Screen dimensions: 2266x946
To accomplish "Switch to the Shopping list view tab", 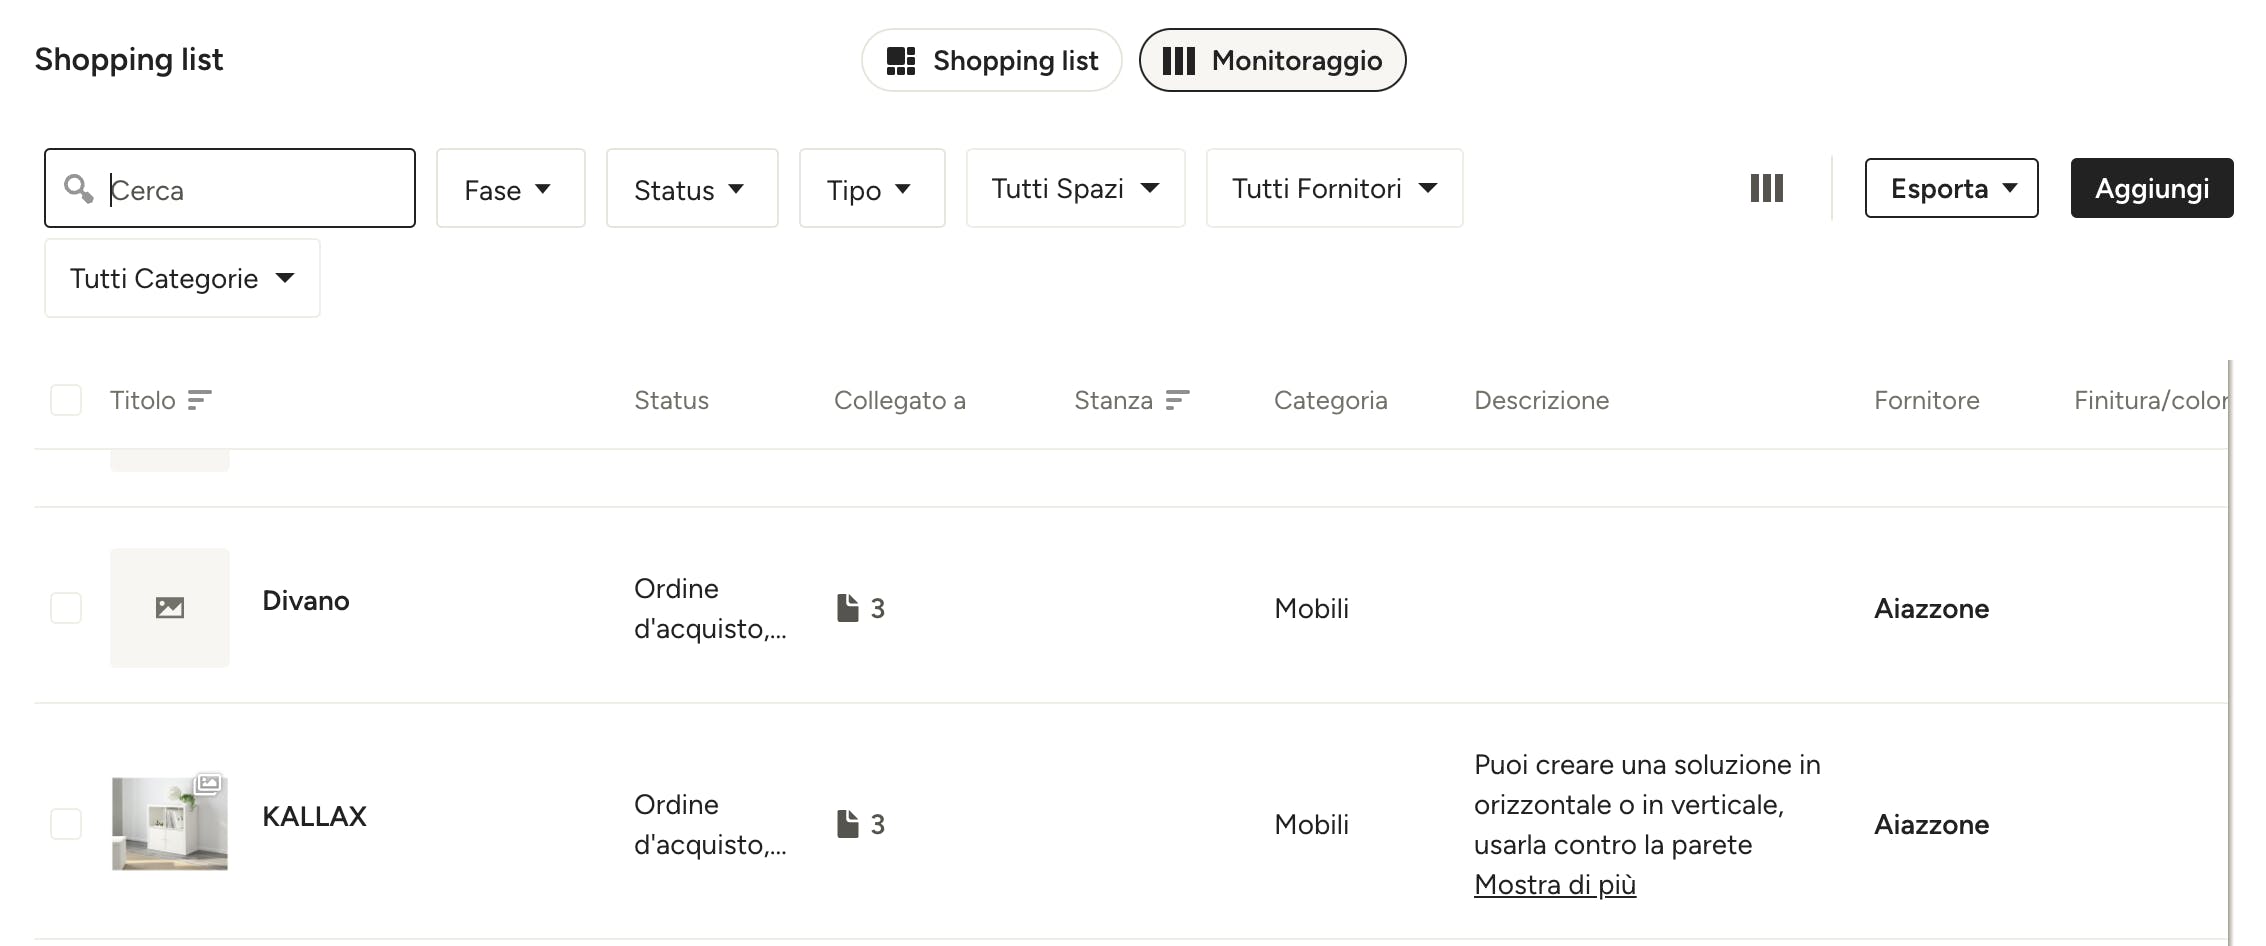I will [x=992, y=60].
